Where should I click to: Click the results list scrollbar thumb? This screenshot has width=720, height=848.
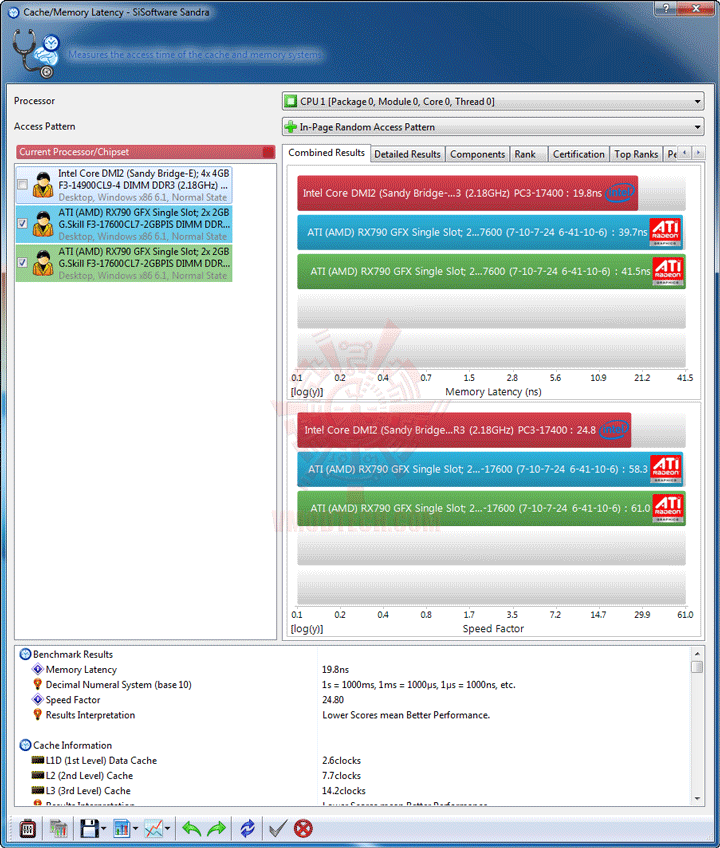[697, 666]
